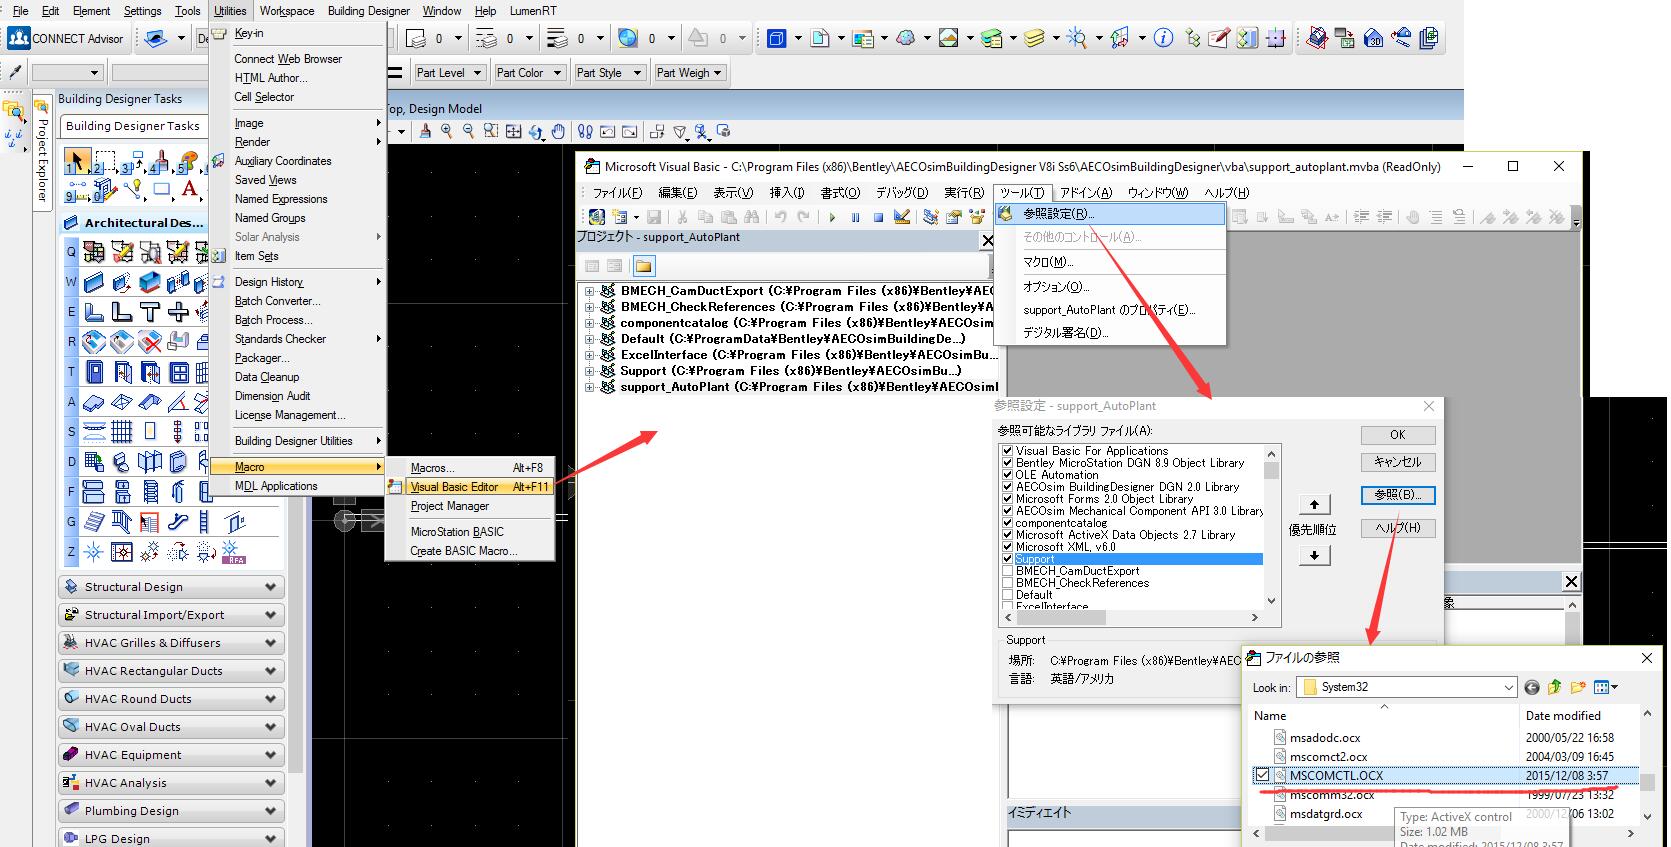Click the Reset stop icon in VBA toolbar
The width and height of the screenshot is (1671, 847).
(x=878, y=217)
